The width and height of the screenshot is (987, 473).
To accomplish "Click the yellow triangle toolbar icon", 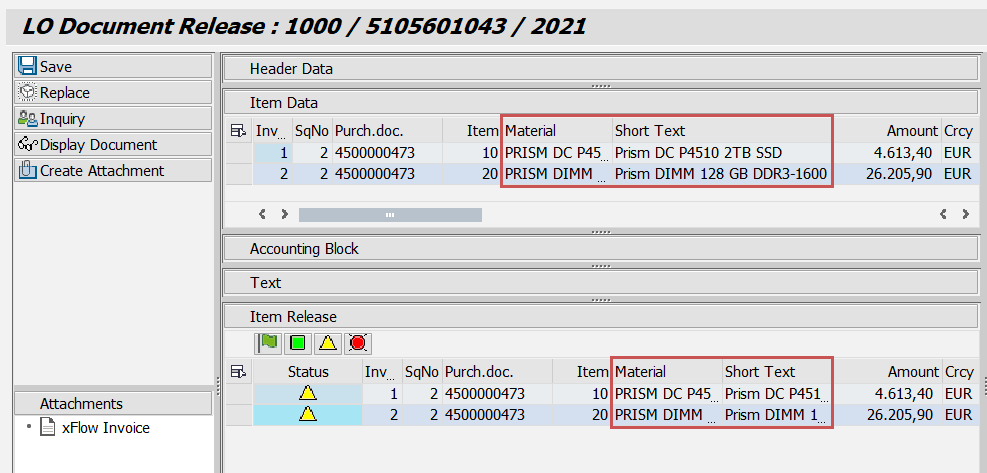I will (327, 343).
